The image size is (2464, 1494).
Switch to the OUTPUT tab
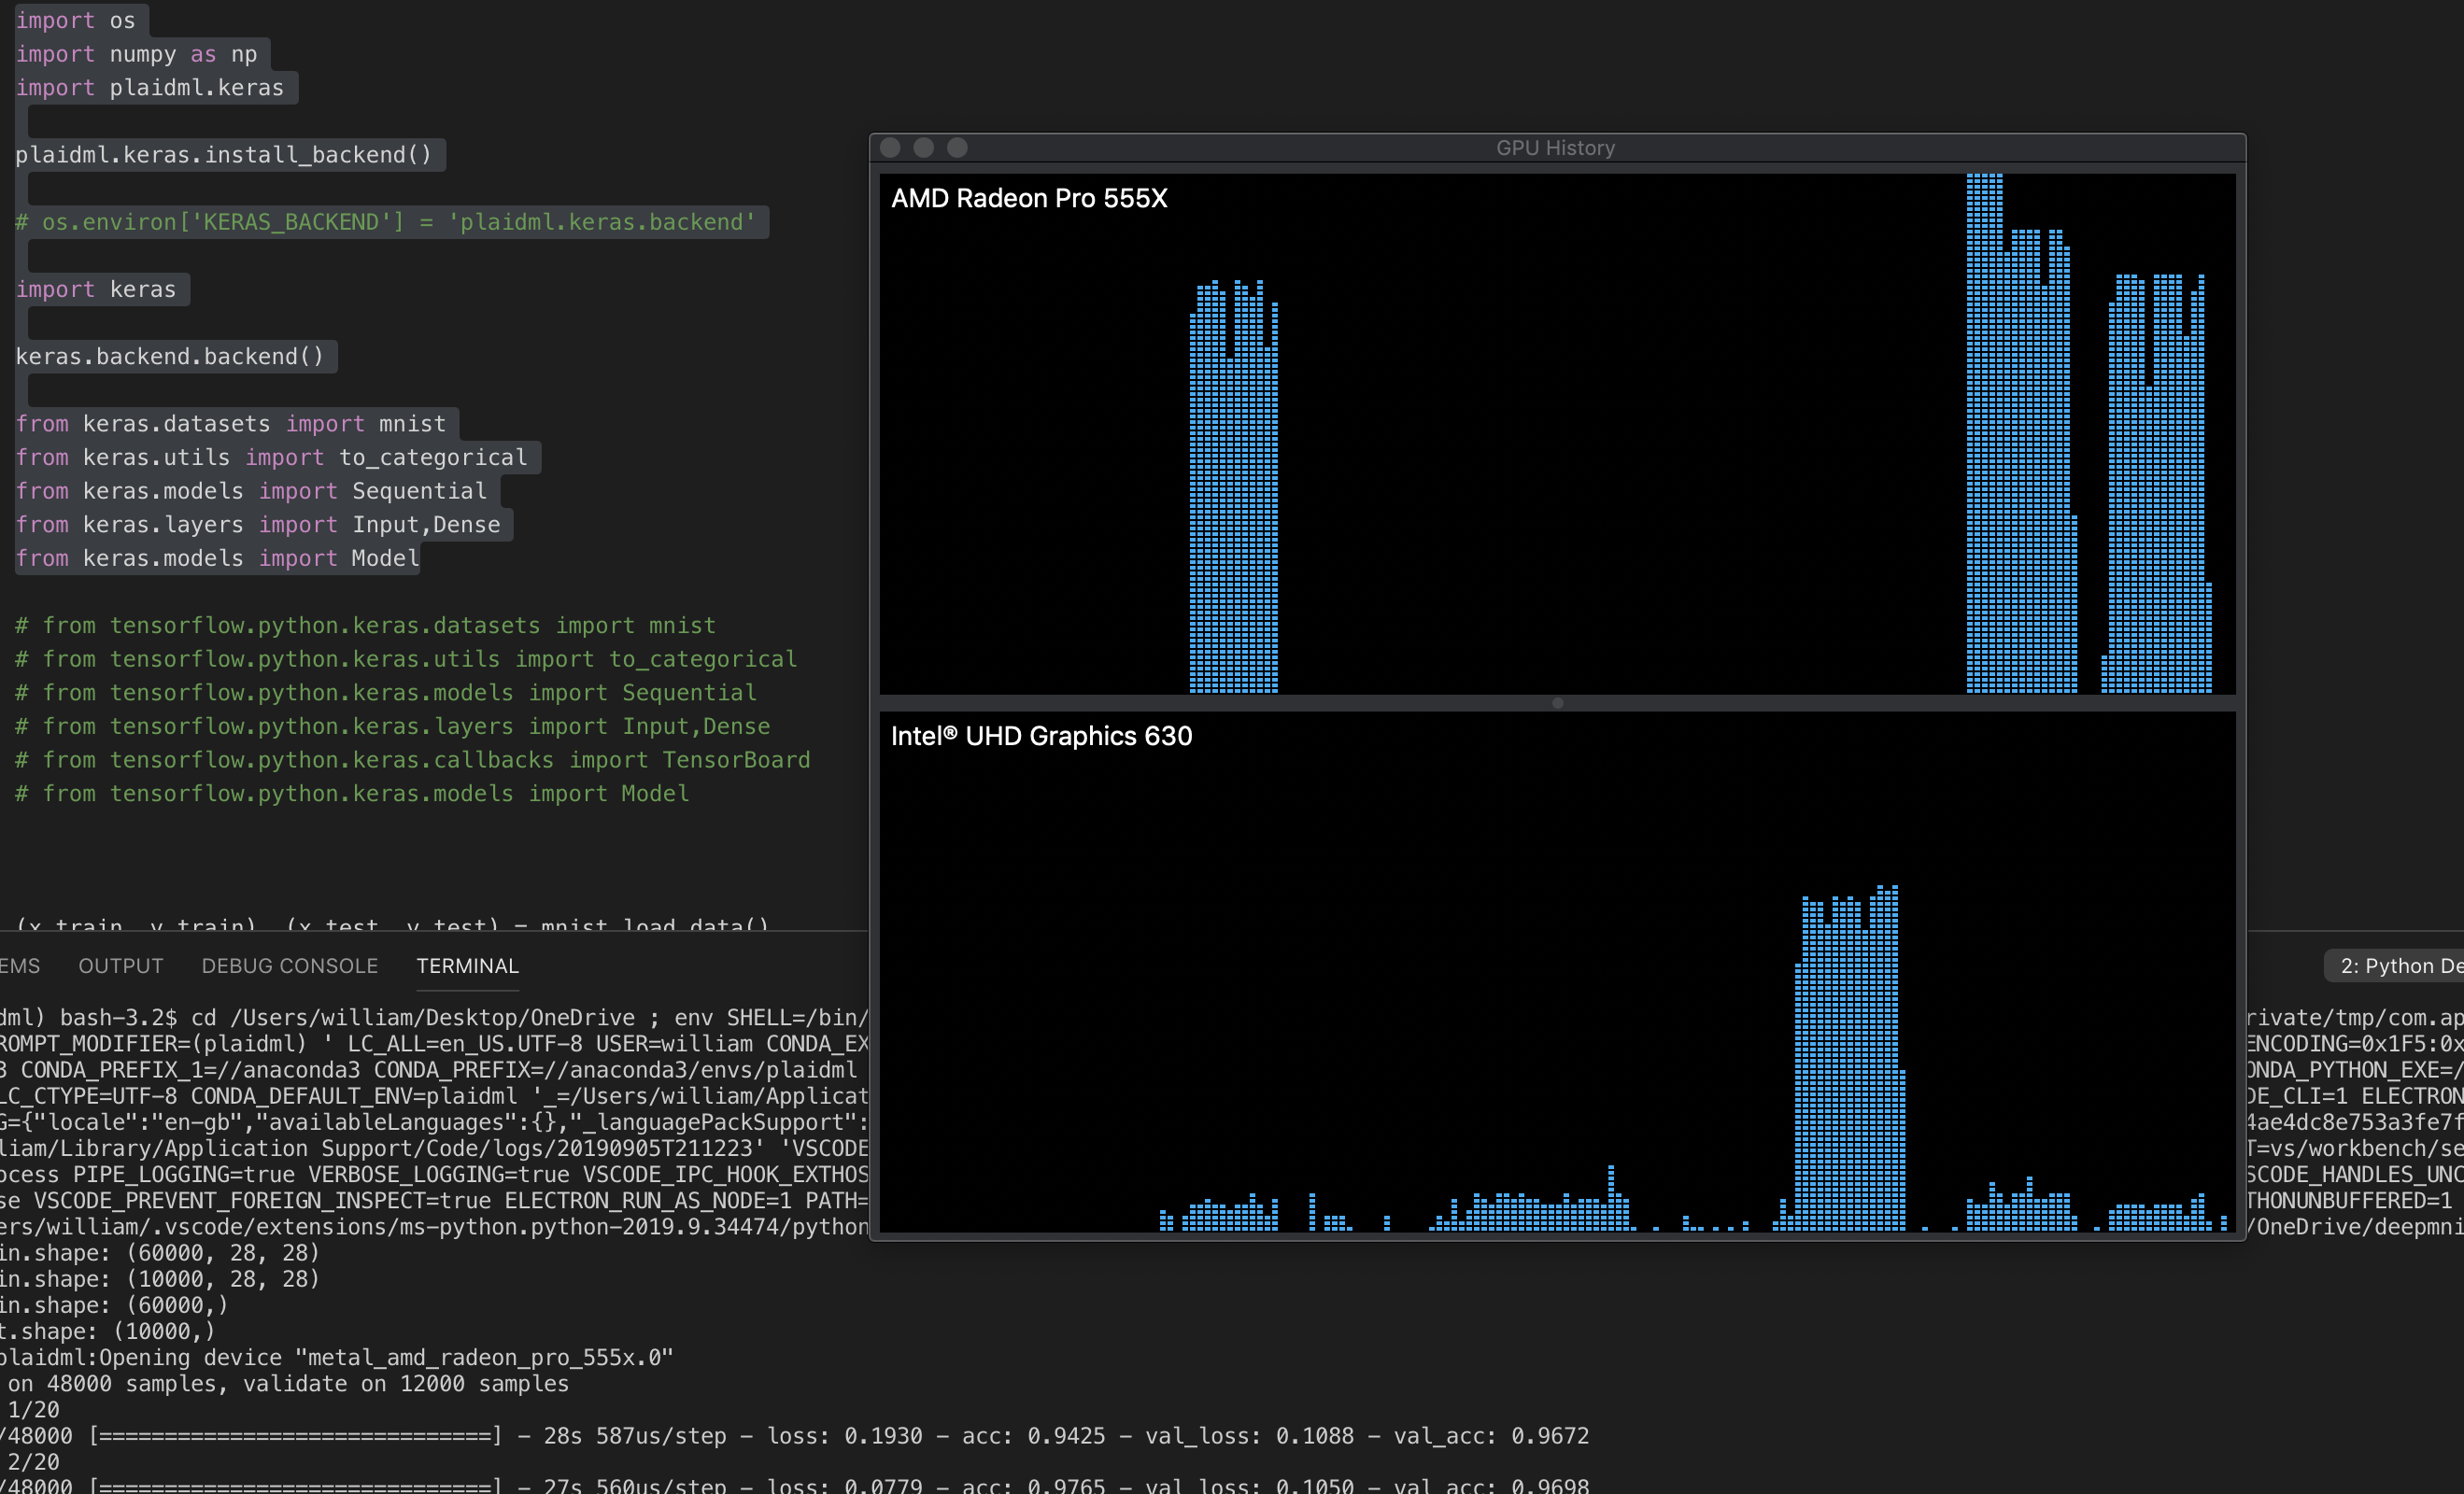point(120,965)
